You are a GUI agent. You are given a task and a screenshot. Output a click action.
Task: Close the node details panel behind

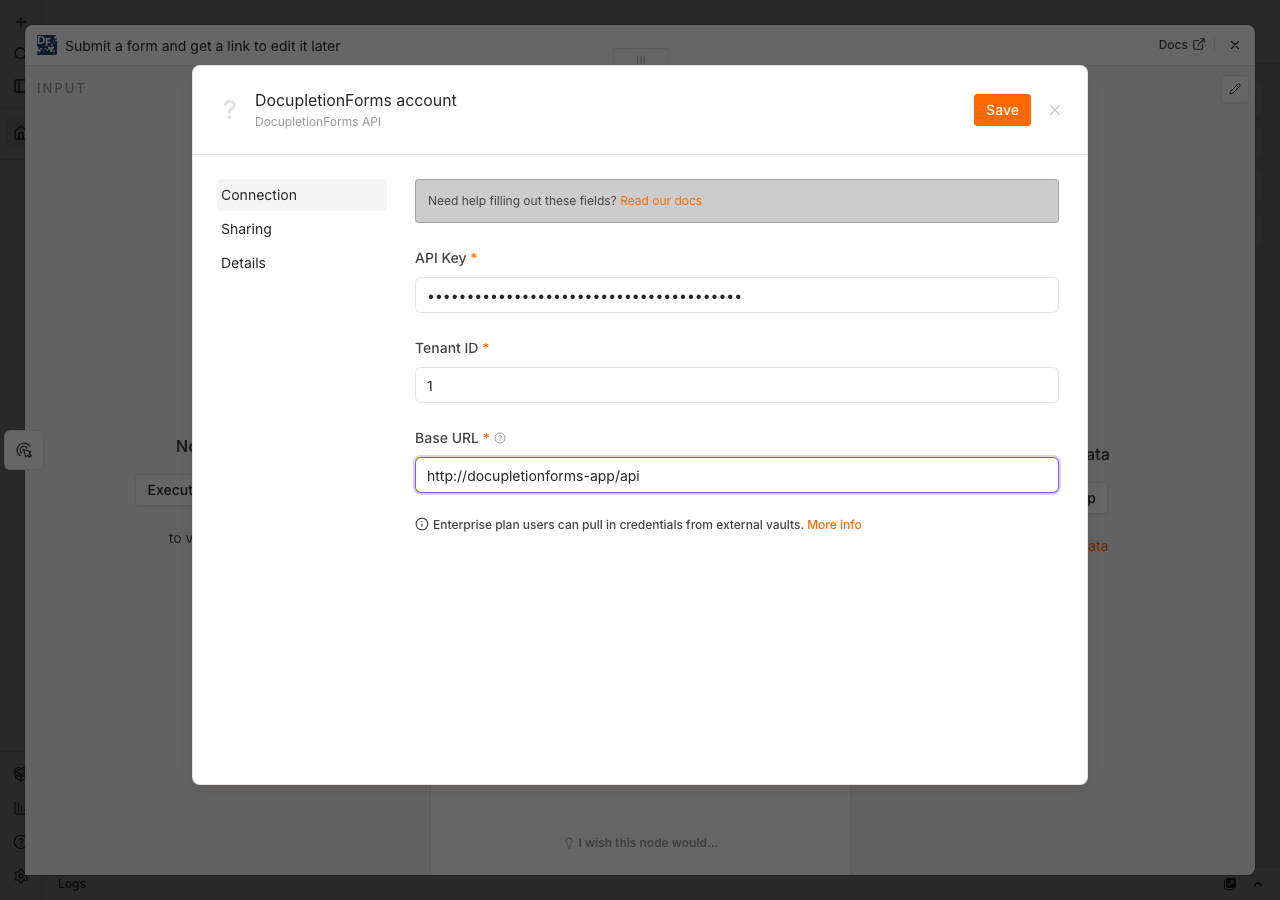pos(1235,45)
